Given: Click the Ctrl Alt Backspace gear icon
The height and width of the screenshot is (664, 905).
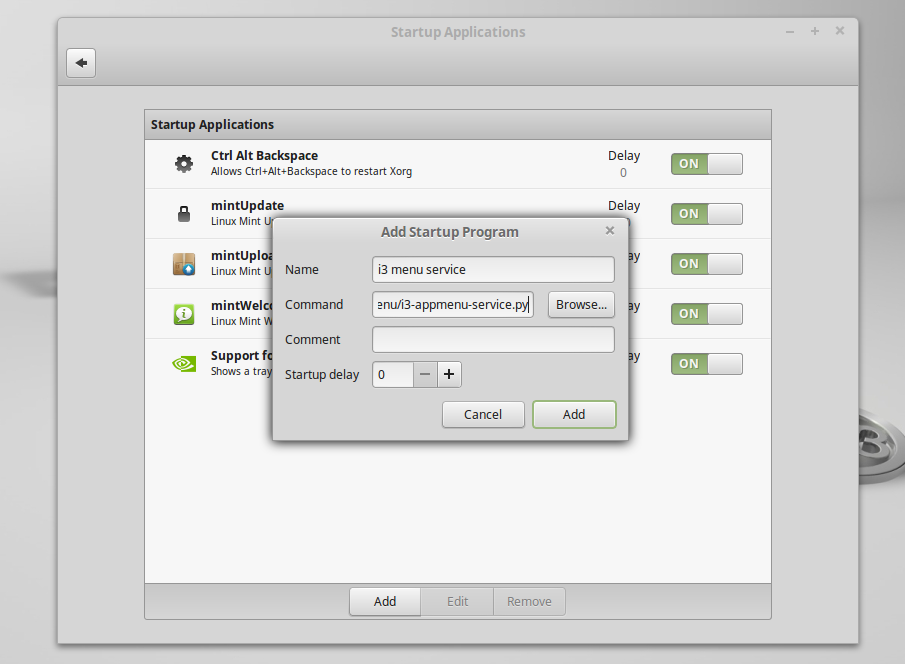Looking at the screenshot, I should pyautogui.click(x=184, y=164).
